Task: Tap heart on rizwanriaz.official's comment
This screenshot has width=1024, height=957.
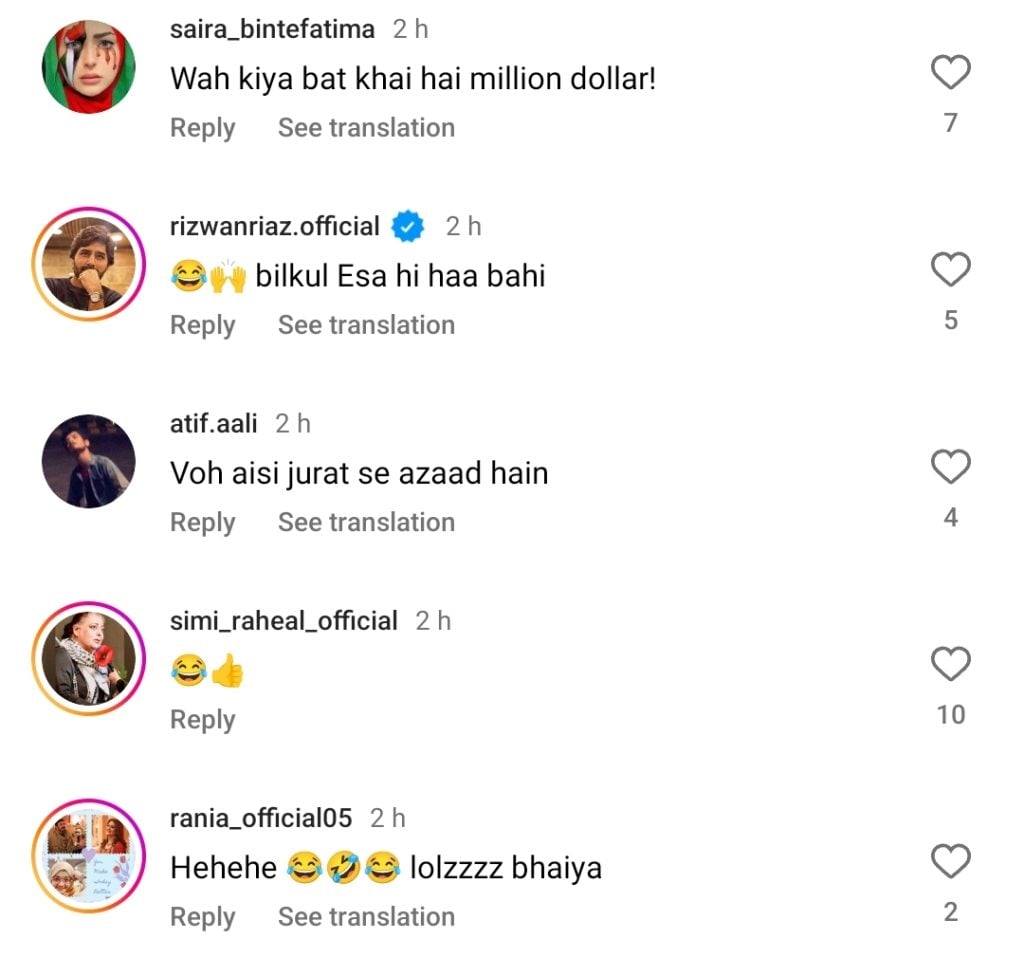Action: [950, 270]
